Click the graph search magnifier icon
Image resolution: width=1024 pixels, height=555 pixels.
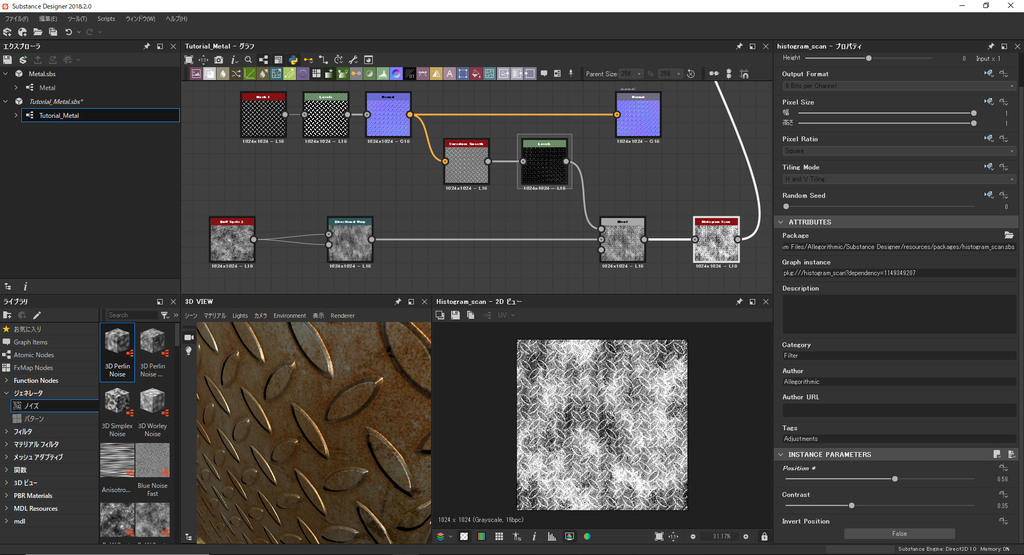(247, 59)
